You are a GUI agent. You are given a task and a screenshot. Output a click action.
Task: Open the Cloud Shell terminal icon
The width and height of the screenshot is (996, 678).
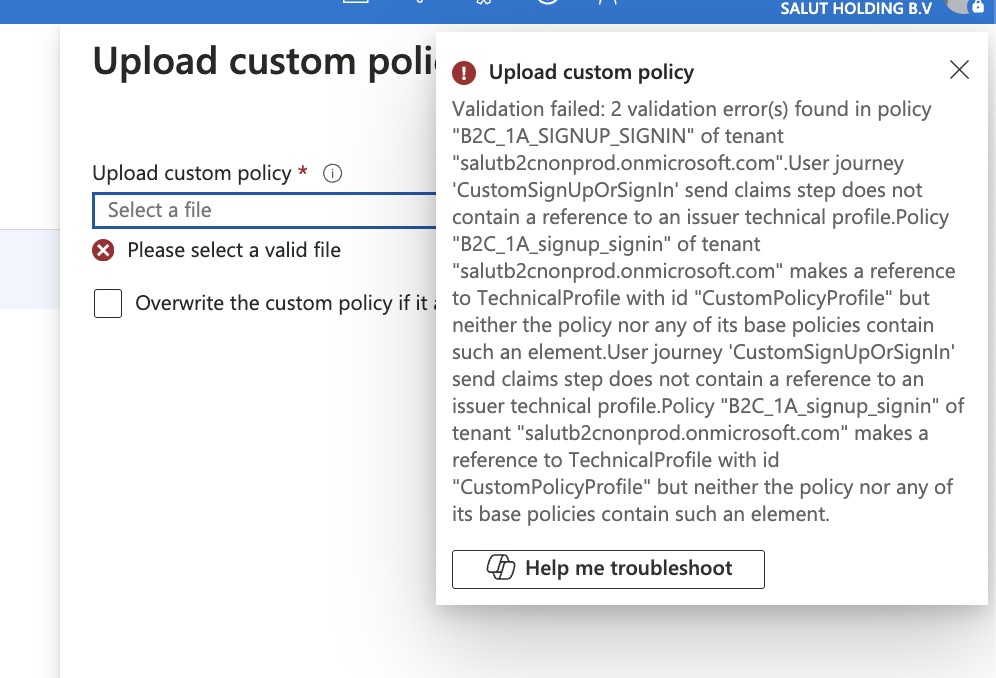tap(355, 3)
